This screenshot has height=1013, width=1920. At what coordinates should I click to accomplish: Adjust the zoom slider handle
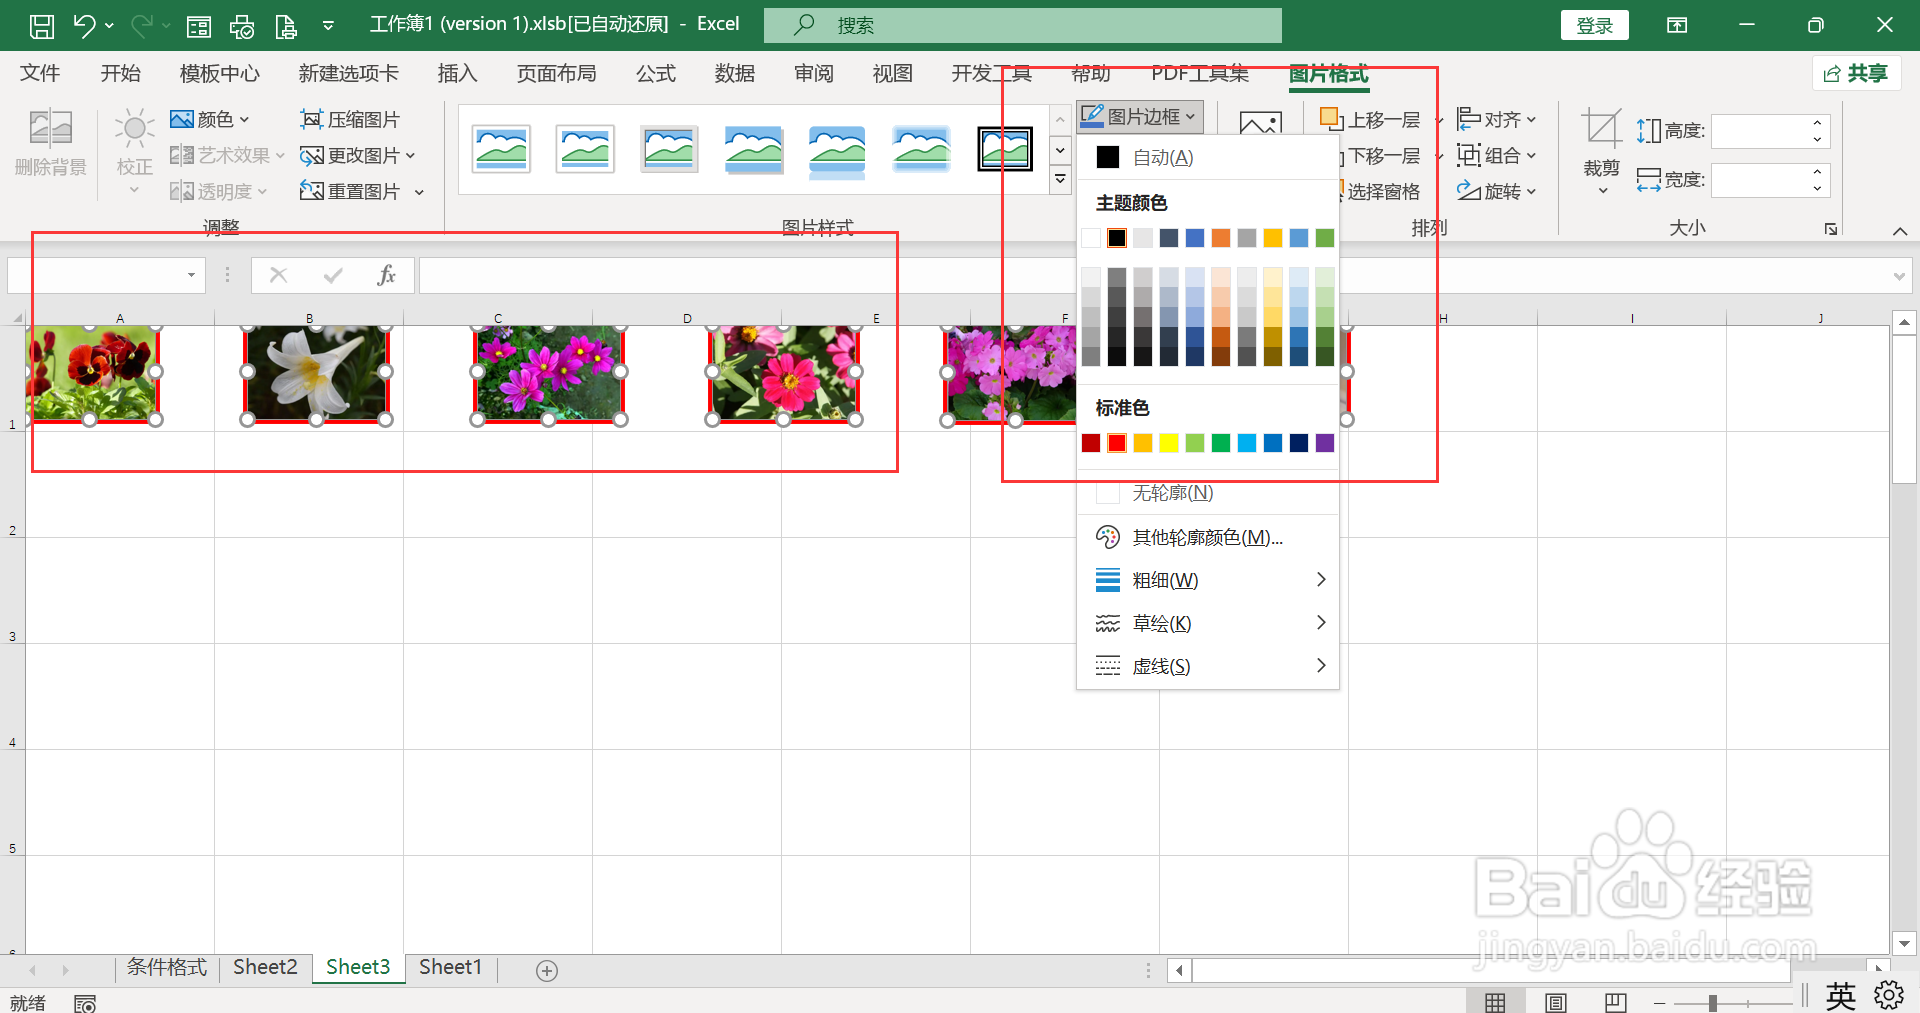pos(1713,1003)
